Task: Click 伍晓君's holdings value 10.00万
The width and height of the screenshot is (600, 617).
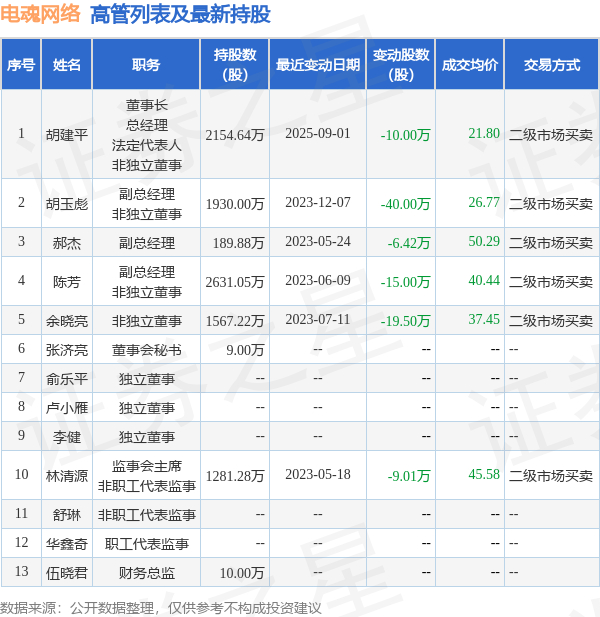Action: point(242,573)
